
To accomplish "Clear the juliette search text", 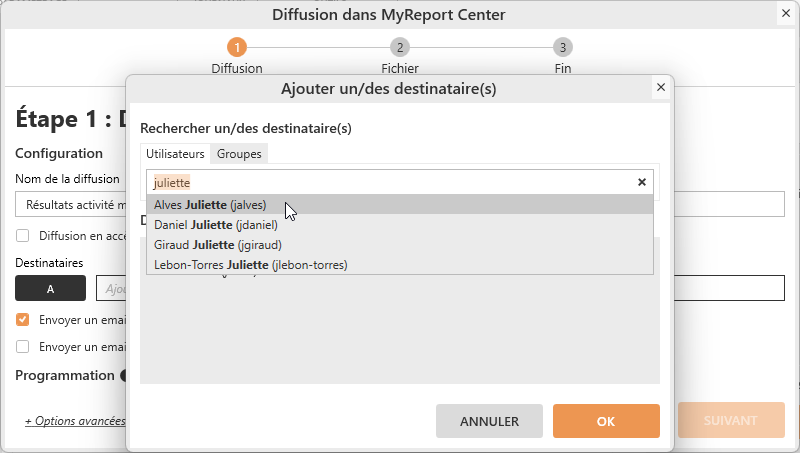I will coord(642,182).
